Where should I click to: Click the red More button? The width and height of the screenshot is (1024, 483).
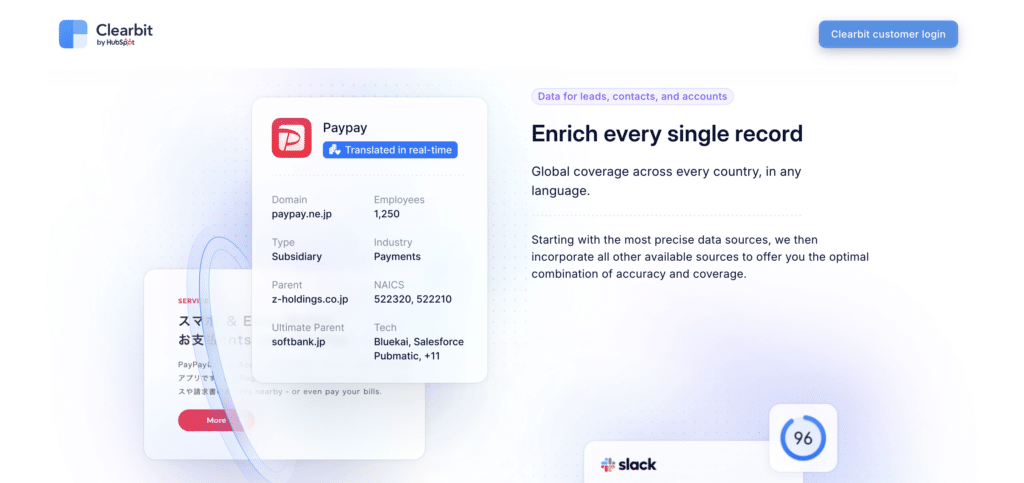(216, 420)
